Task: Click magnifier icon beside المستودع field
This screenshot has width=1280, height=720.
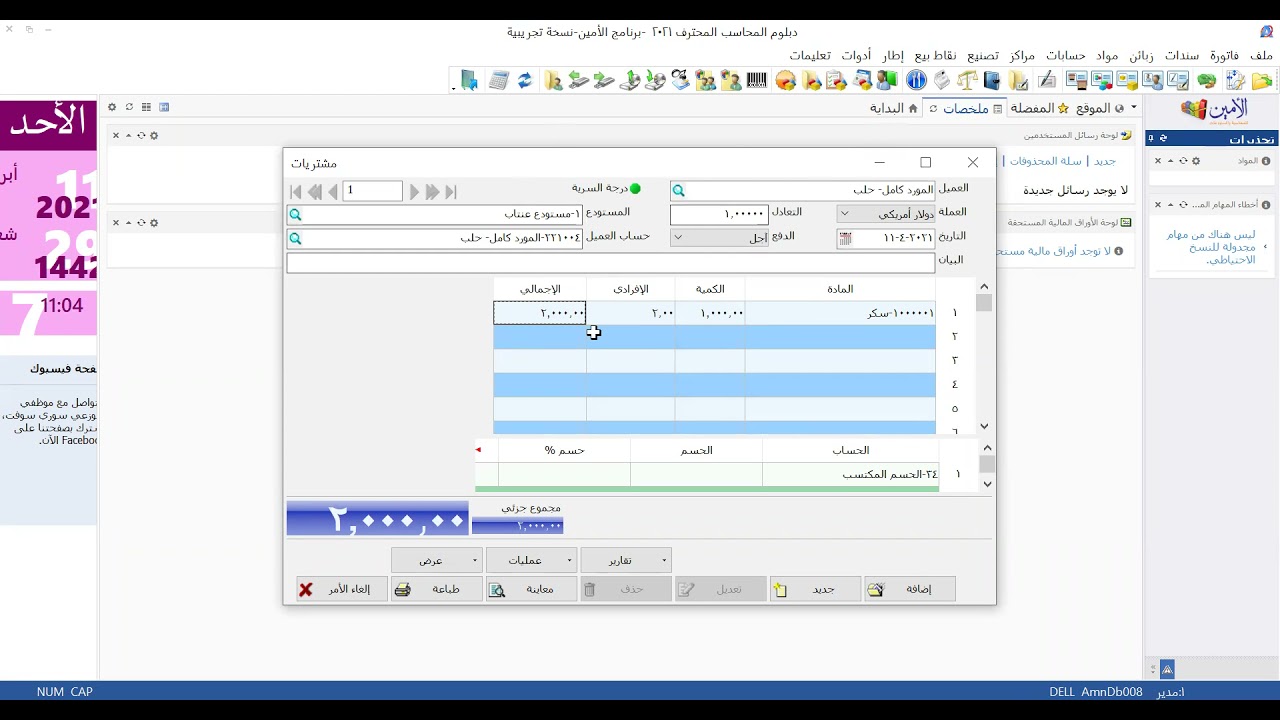Action: (x=295, y=214)
